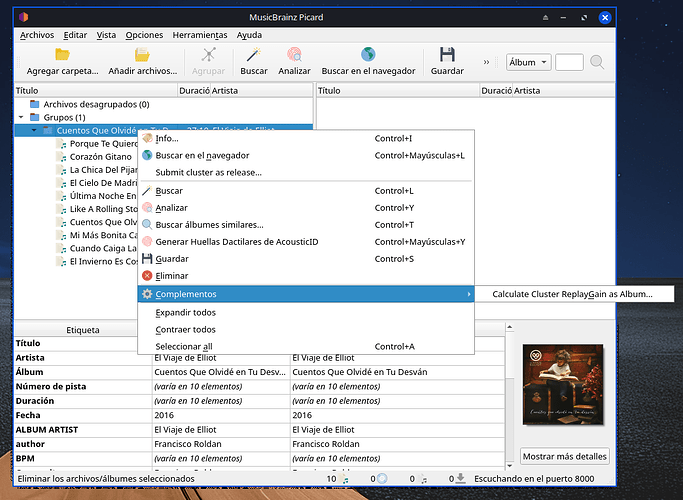Screen dimensions: 683x500
Task: Click the Añadir archivos toolbar icon
Action: tap(142, 55)
